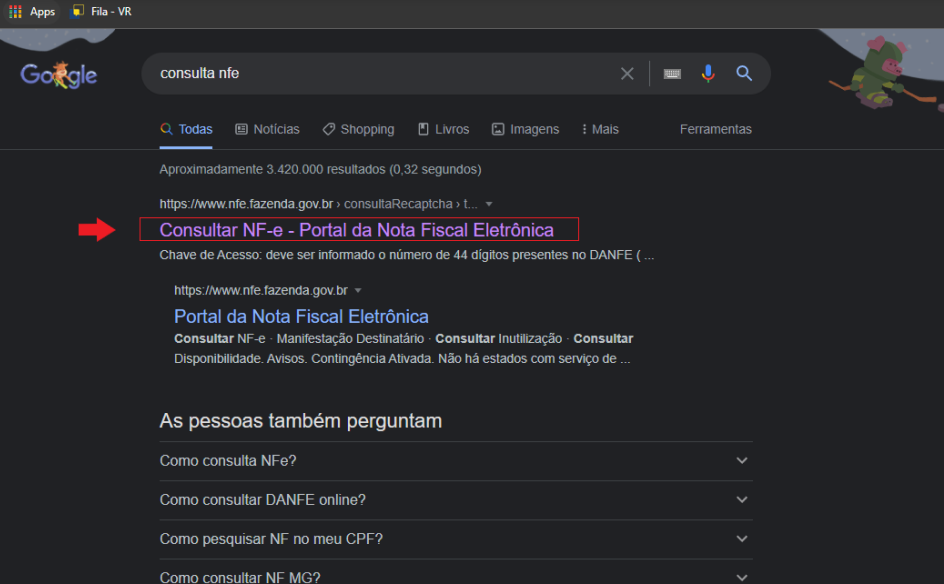Switch to the Notícias tab

(267, 129)
